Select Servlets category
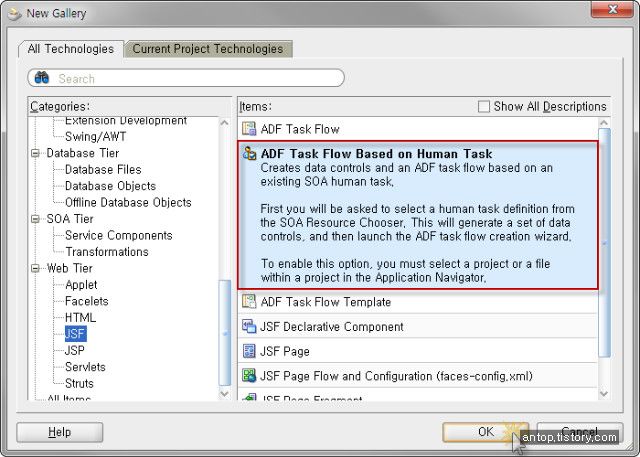This screenshot has width=640, height=457. click(85, 367)
